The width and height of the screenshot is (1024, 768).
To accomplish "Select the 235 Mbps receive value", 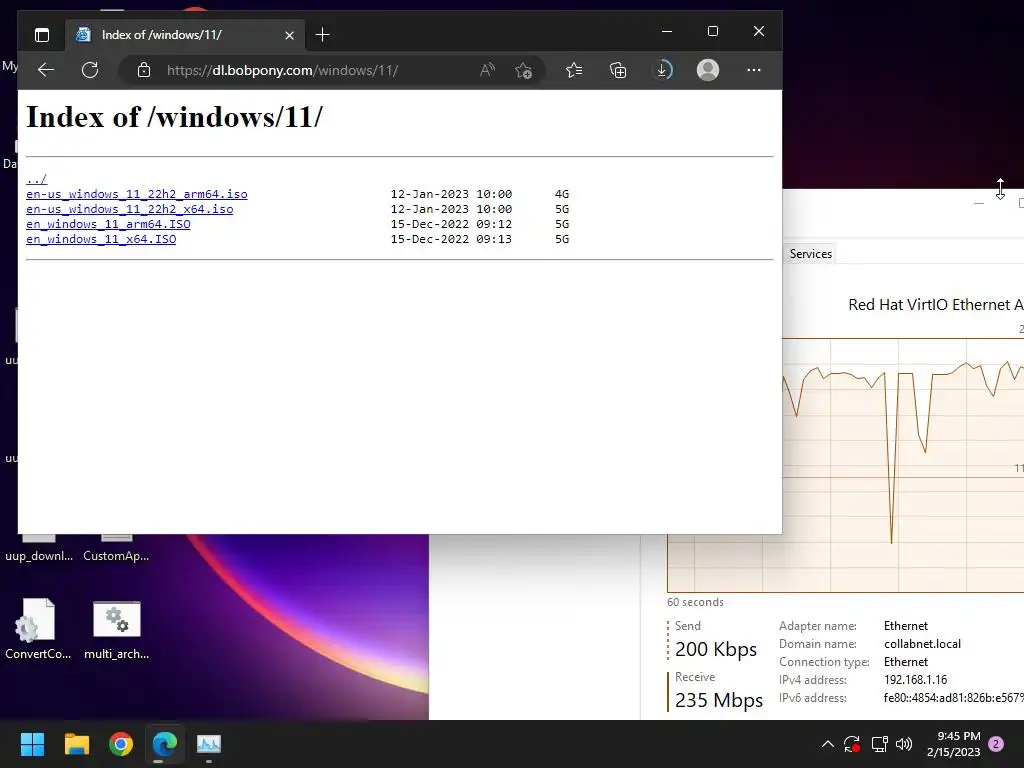I will point(719,700).
